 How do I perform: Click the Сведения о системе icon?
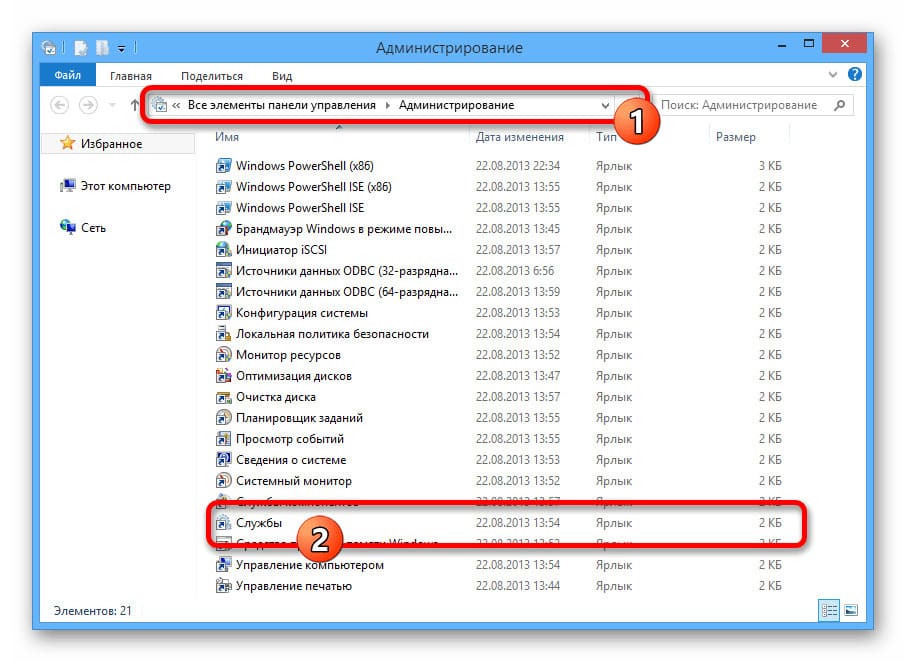(224, 460)
